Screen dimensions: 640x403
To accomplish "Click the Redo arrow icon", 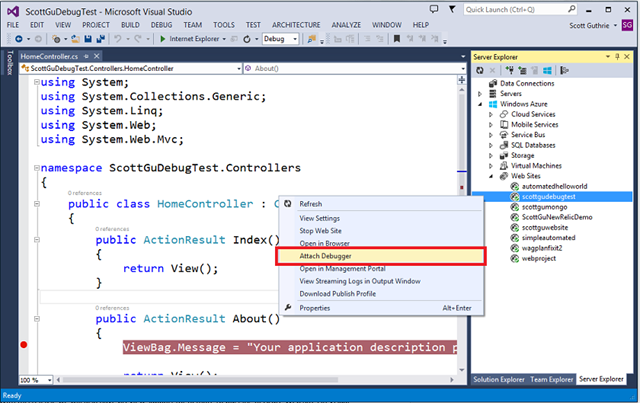I will 138,39.
